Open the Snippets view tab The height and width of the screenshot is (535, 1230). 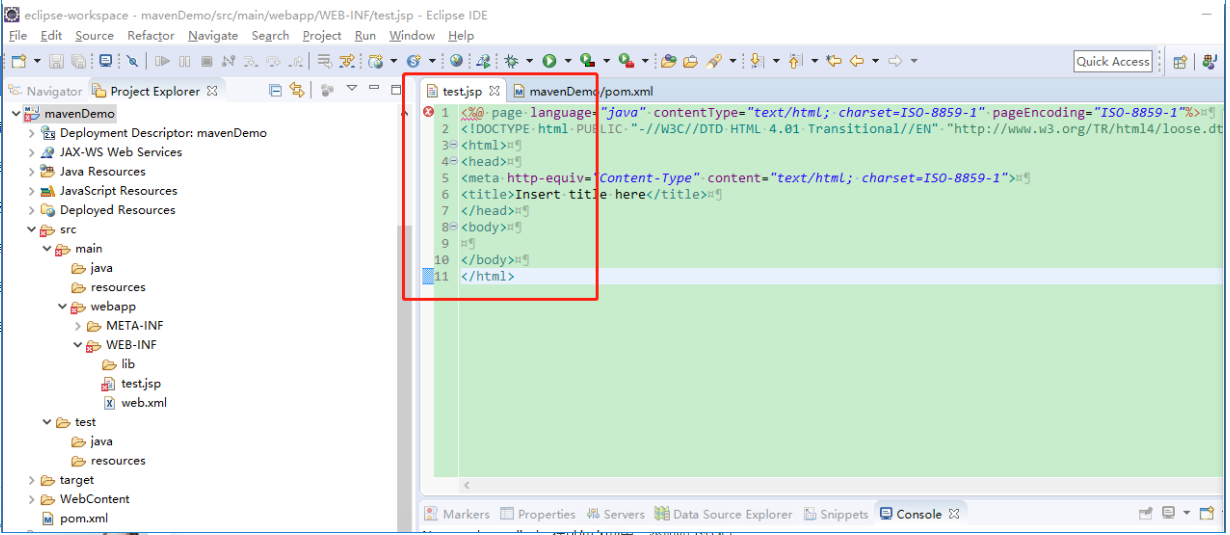click(834, 514)
